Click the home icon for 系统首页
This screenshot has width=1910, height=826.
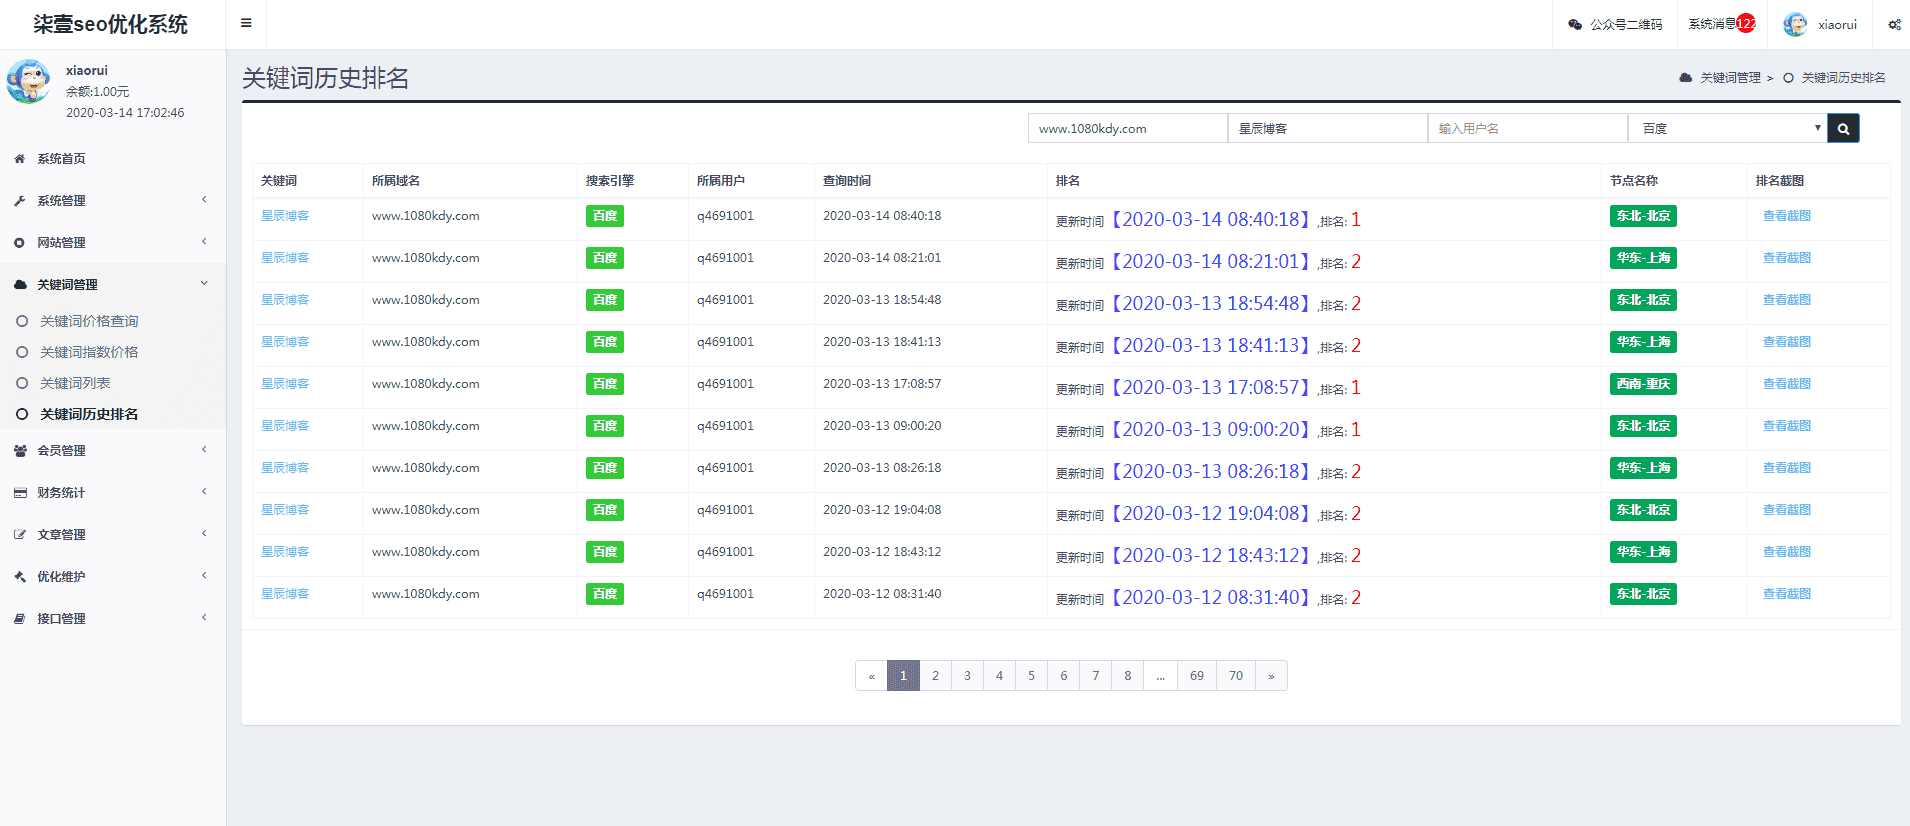20,159
